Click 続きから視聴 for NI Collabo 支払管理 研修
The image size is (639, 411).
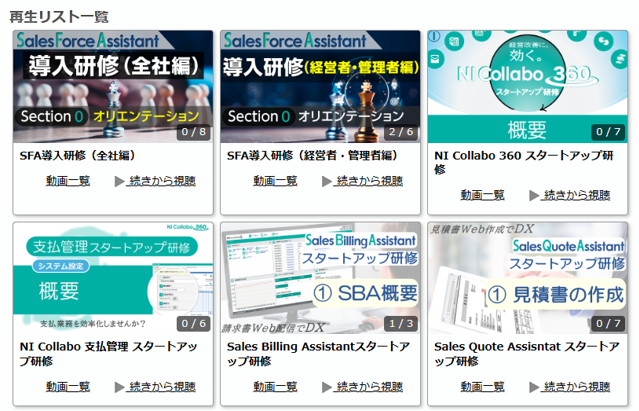[x=162, y=386]
